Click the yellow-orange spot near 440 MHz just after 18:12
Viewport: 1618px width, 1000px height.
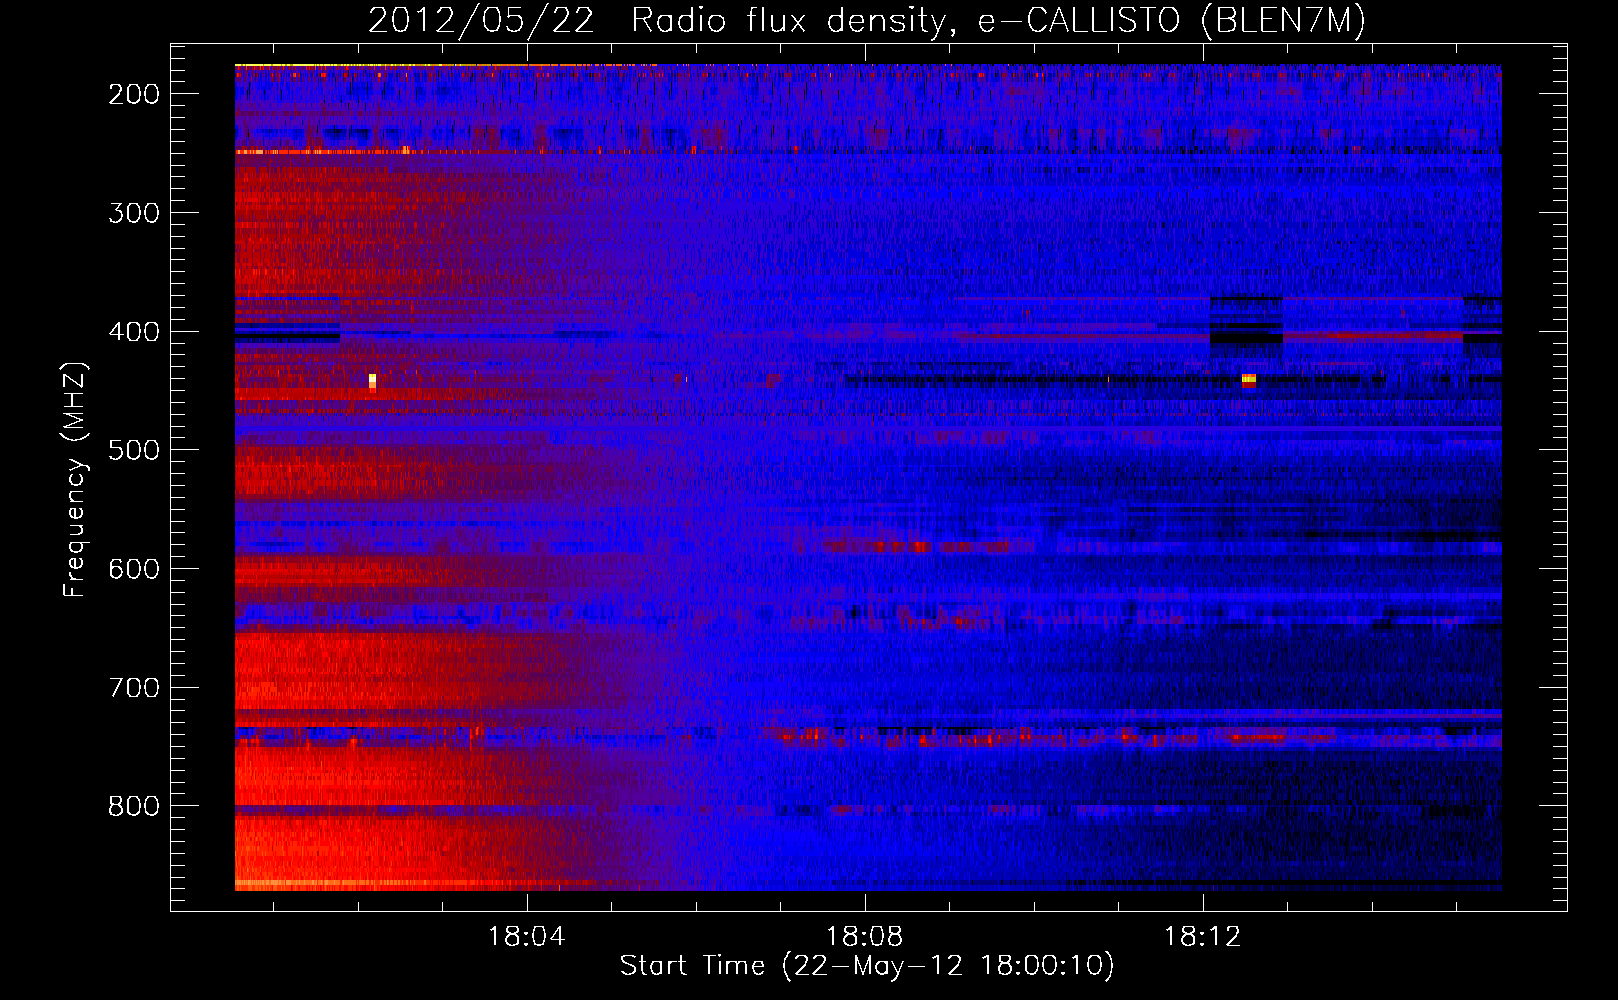tap(1248, 379)
